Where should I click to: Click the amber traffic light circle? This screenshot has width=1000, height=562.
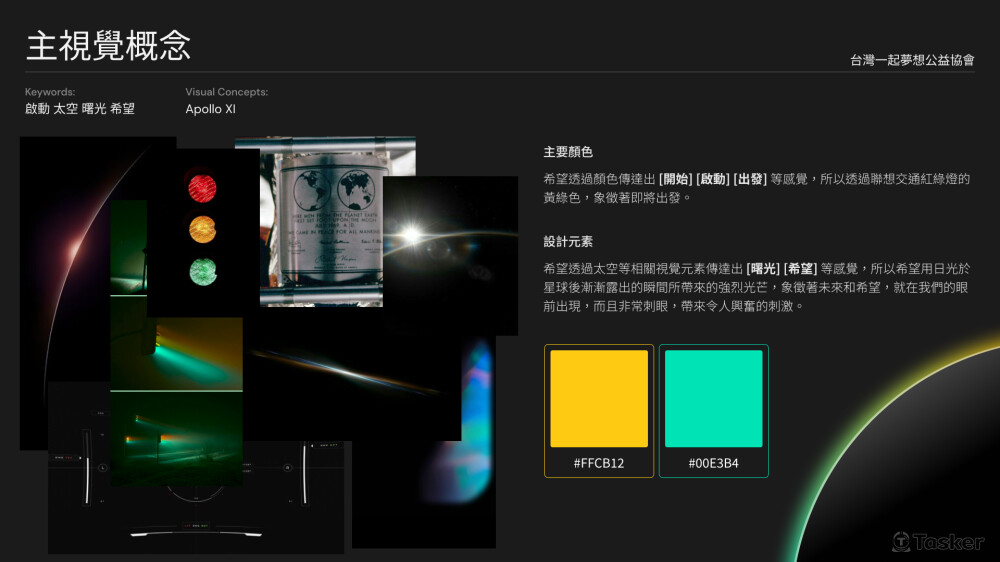coord(202,229)
